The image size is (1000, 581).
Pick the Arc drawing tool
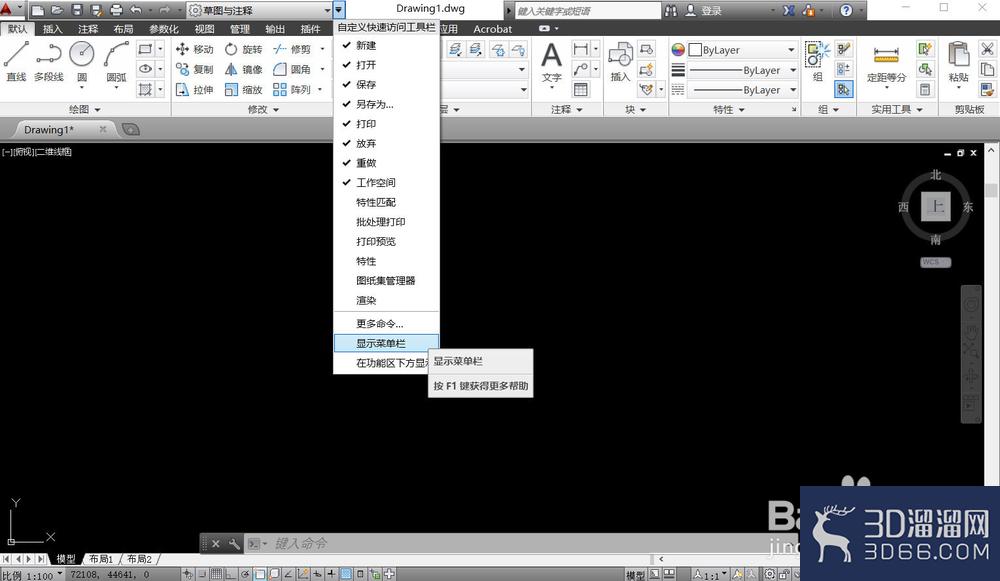tap(115, 55)
